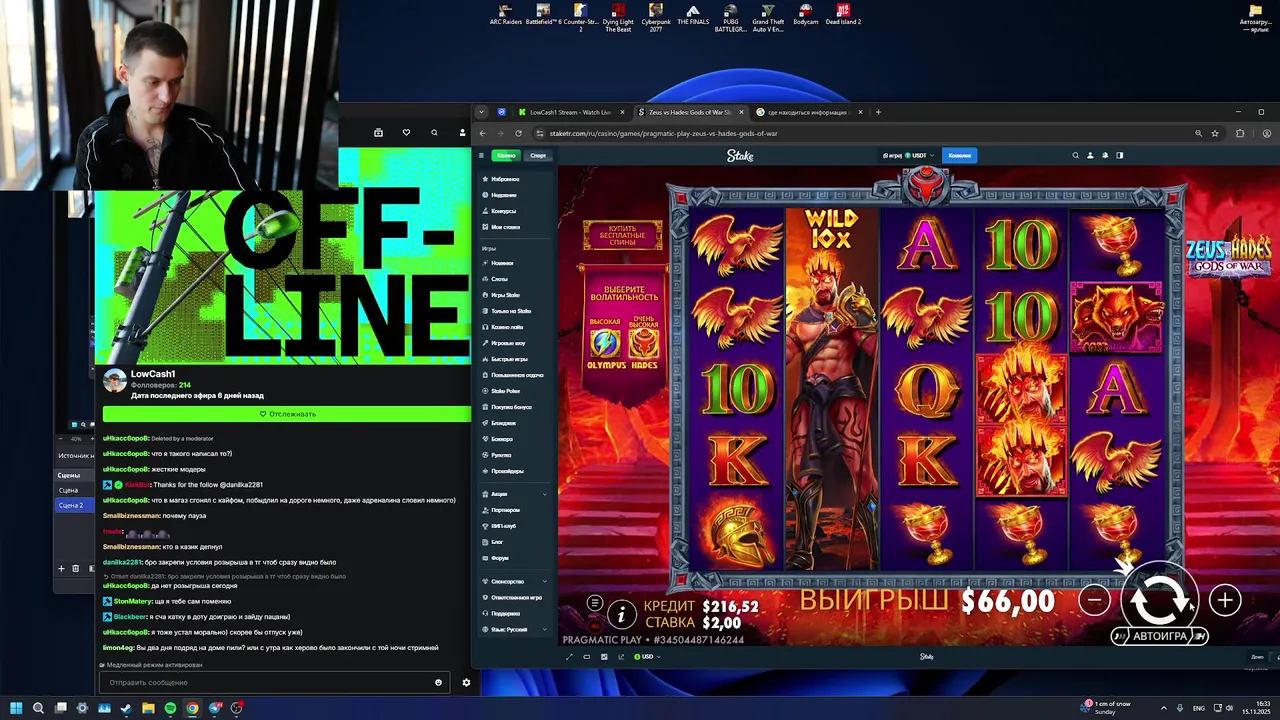1280x720 pixels.
Task: Open ENG language indicator in tray
Action: pos(1199,708)
